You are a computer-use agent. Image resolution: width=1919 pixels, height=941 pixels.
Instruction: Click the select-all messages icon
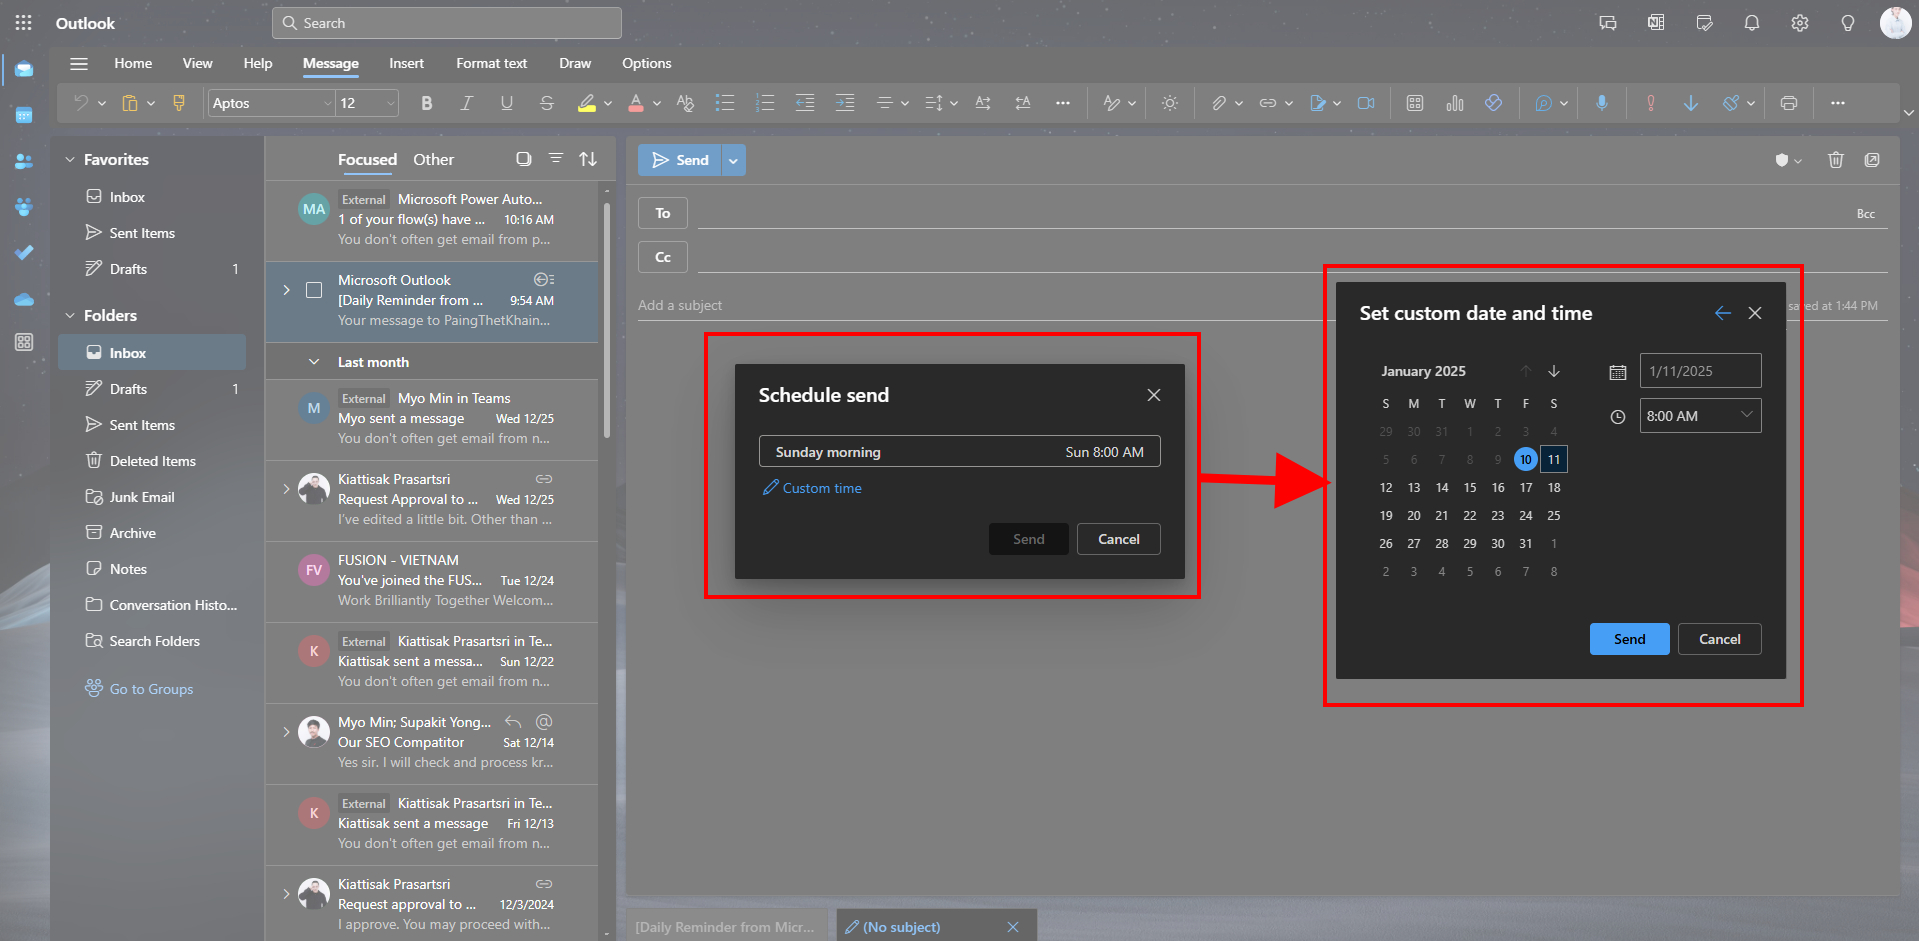(x=523, y=159)
